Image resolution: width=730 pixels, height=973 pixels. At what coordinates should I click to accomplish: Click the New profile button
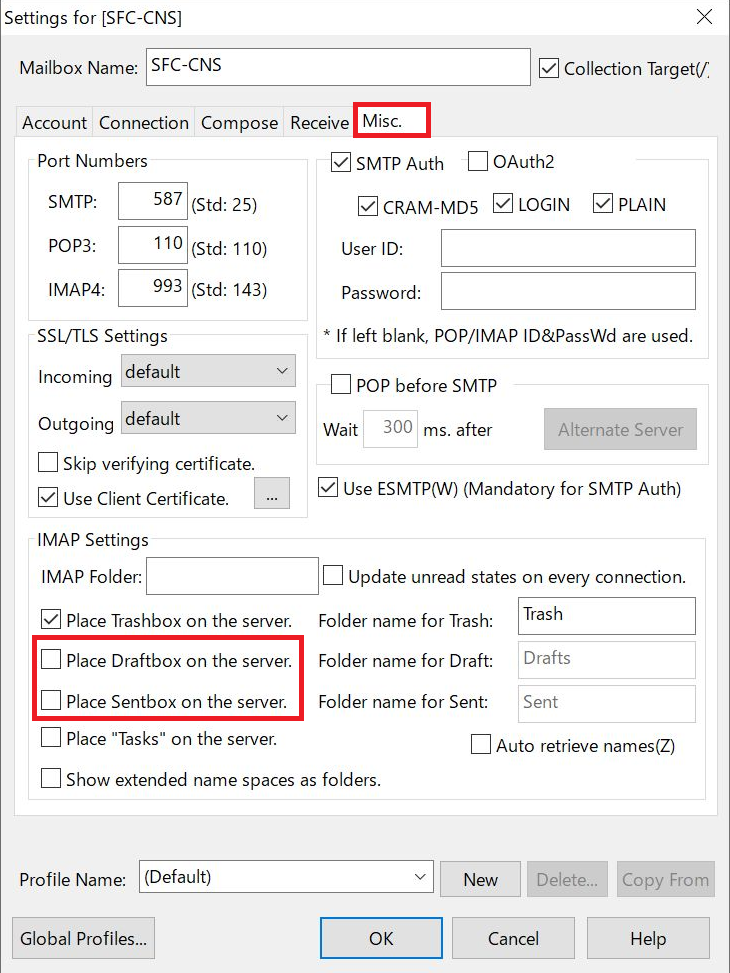point(480,879)
